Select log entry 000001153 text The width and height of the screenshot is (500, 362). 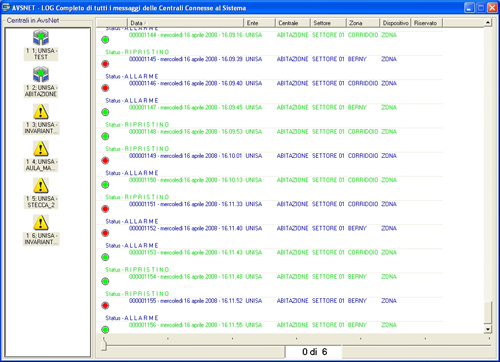186,253
